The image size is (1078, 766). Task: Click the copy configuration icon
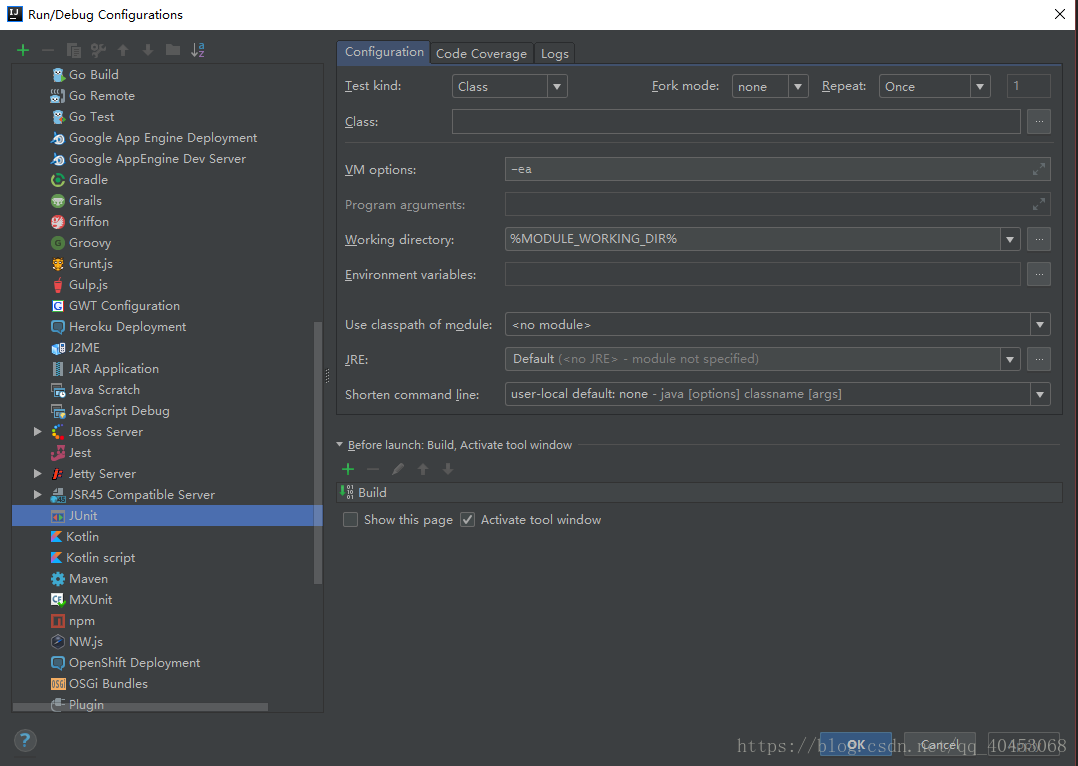(x=73, y=50)
